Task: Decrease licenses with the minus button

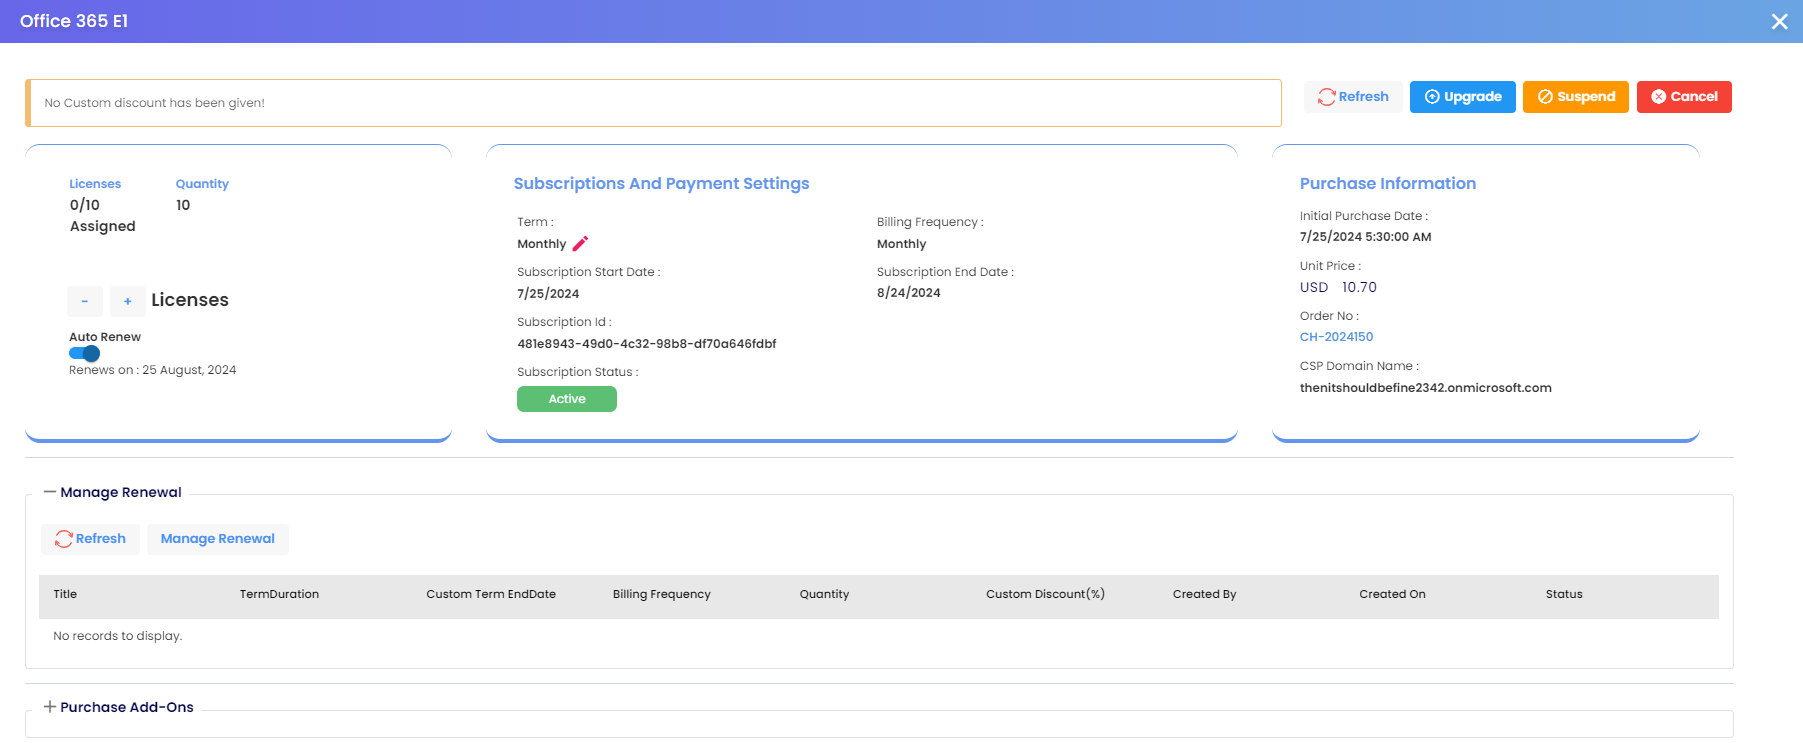Action: [85, 301]
